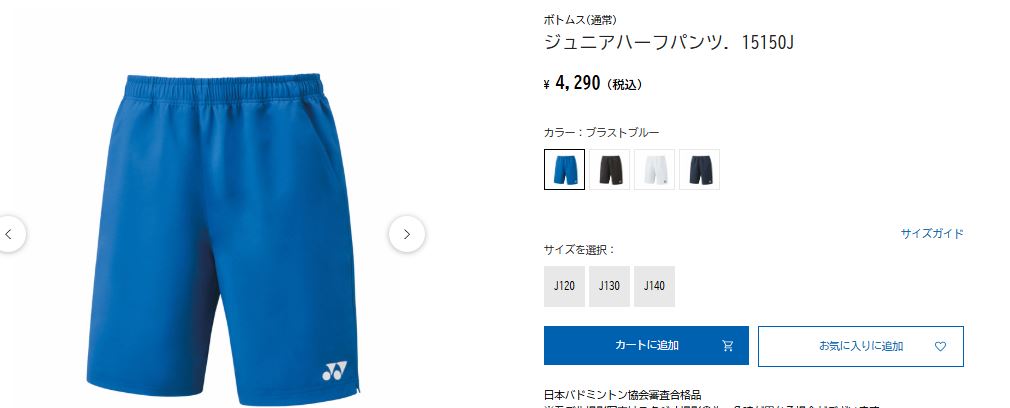1010x408 pixels.
Task: Select the blast blue shorts color
Action: pyautogui.click(x=564, y=170)
